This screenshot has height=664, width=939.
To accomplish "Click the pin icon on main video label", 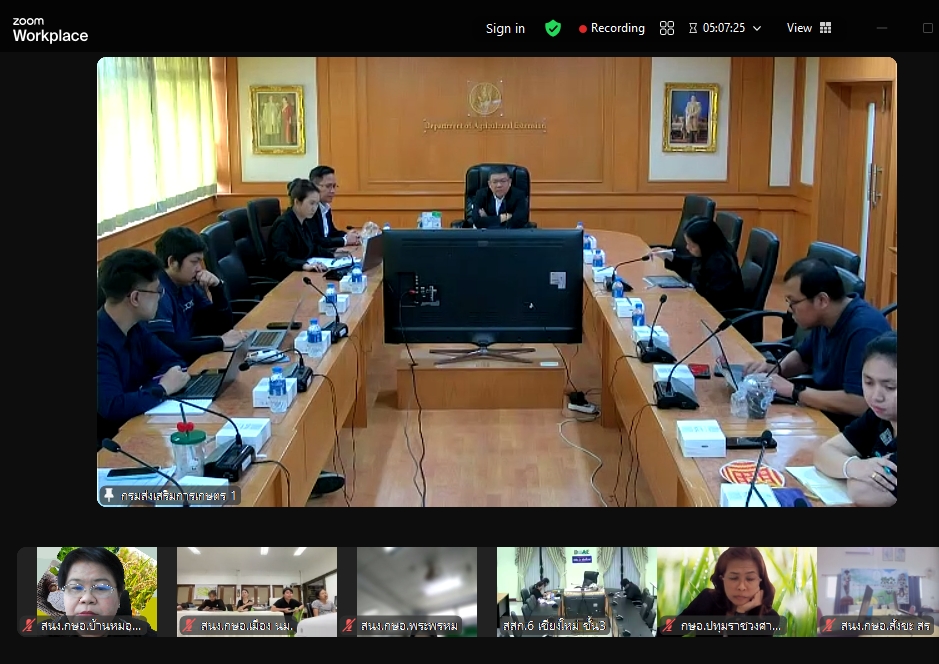I will 109,495.
